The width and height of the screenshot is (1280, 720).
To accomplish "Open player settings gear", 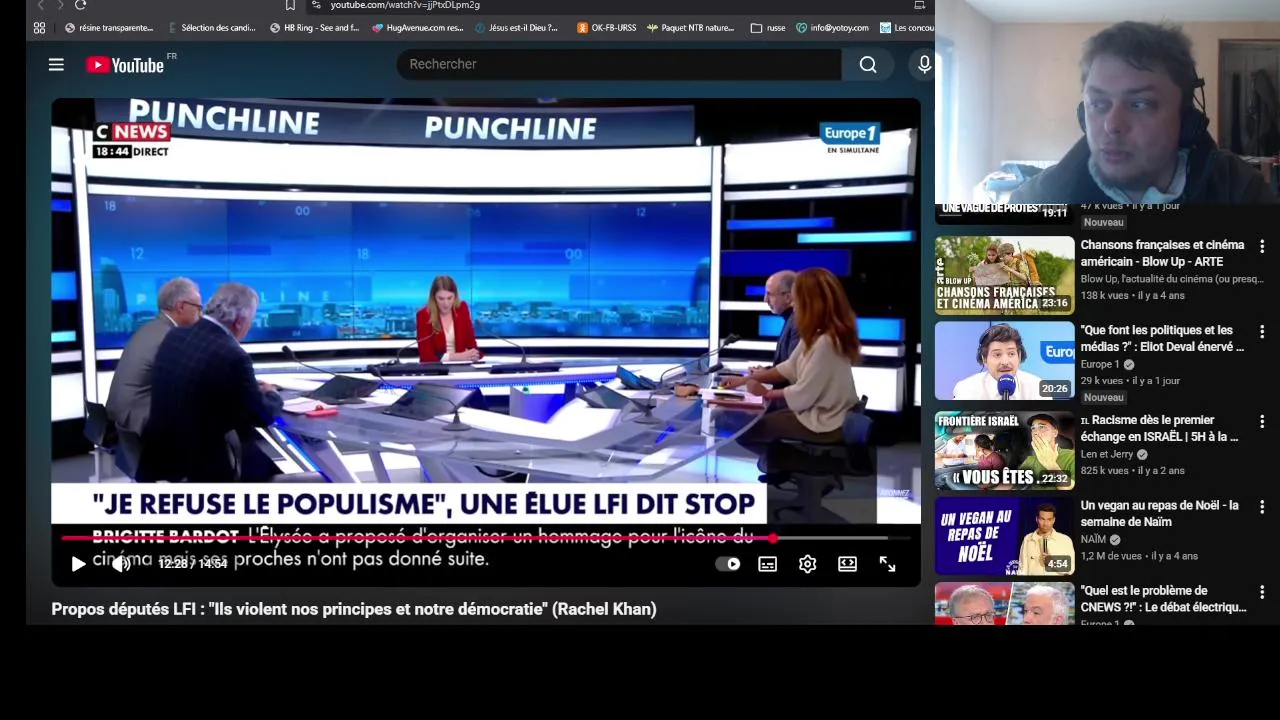I will 807,564.
